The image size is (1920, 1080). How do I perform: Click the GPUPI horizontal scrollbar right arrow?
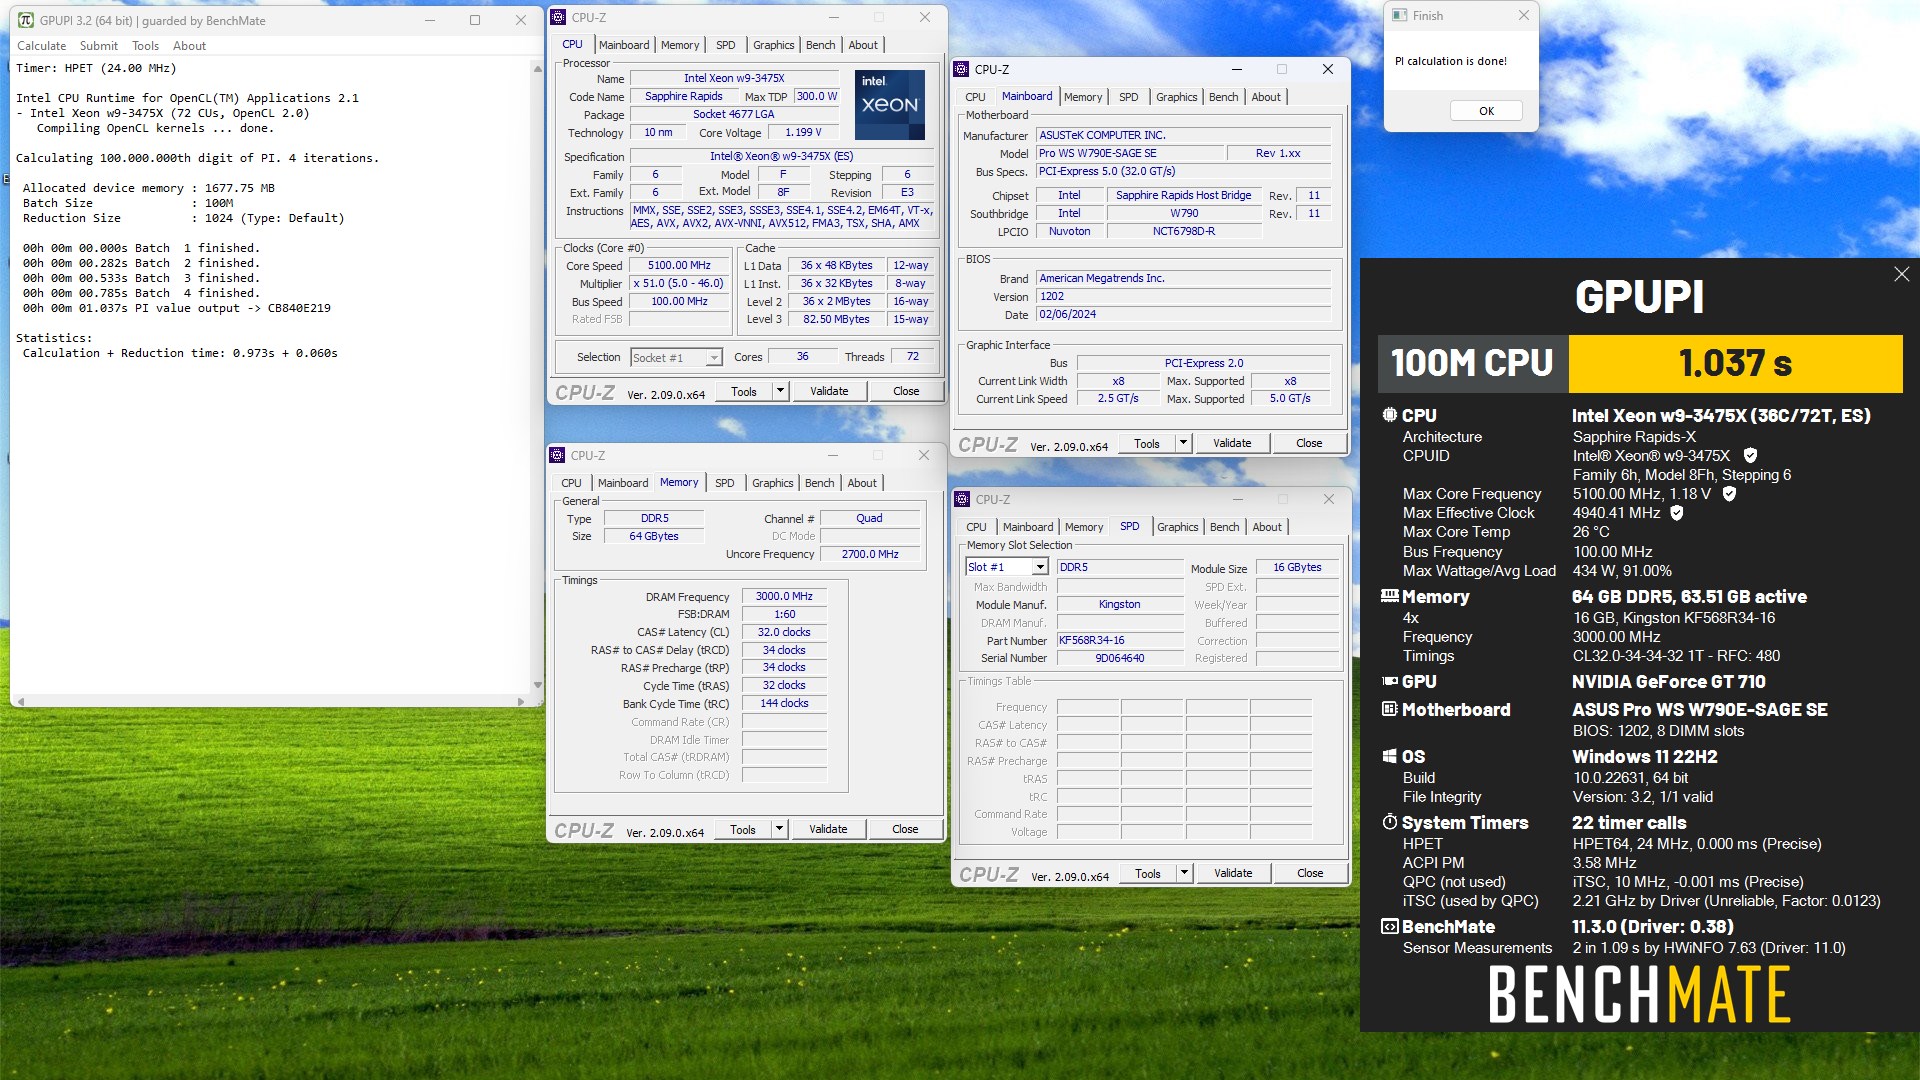click(521, 701)
